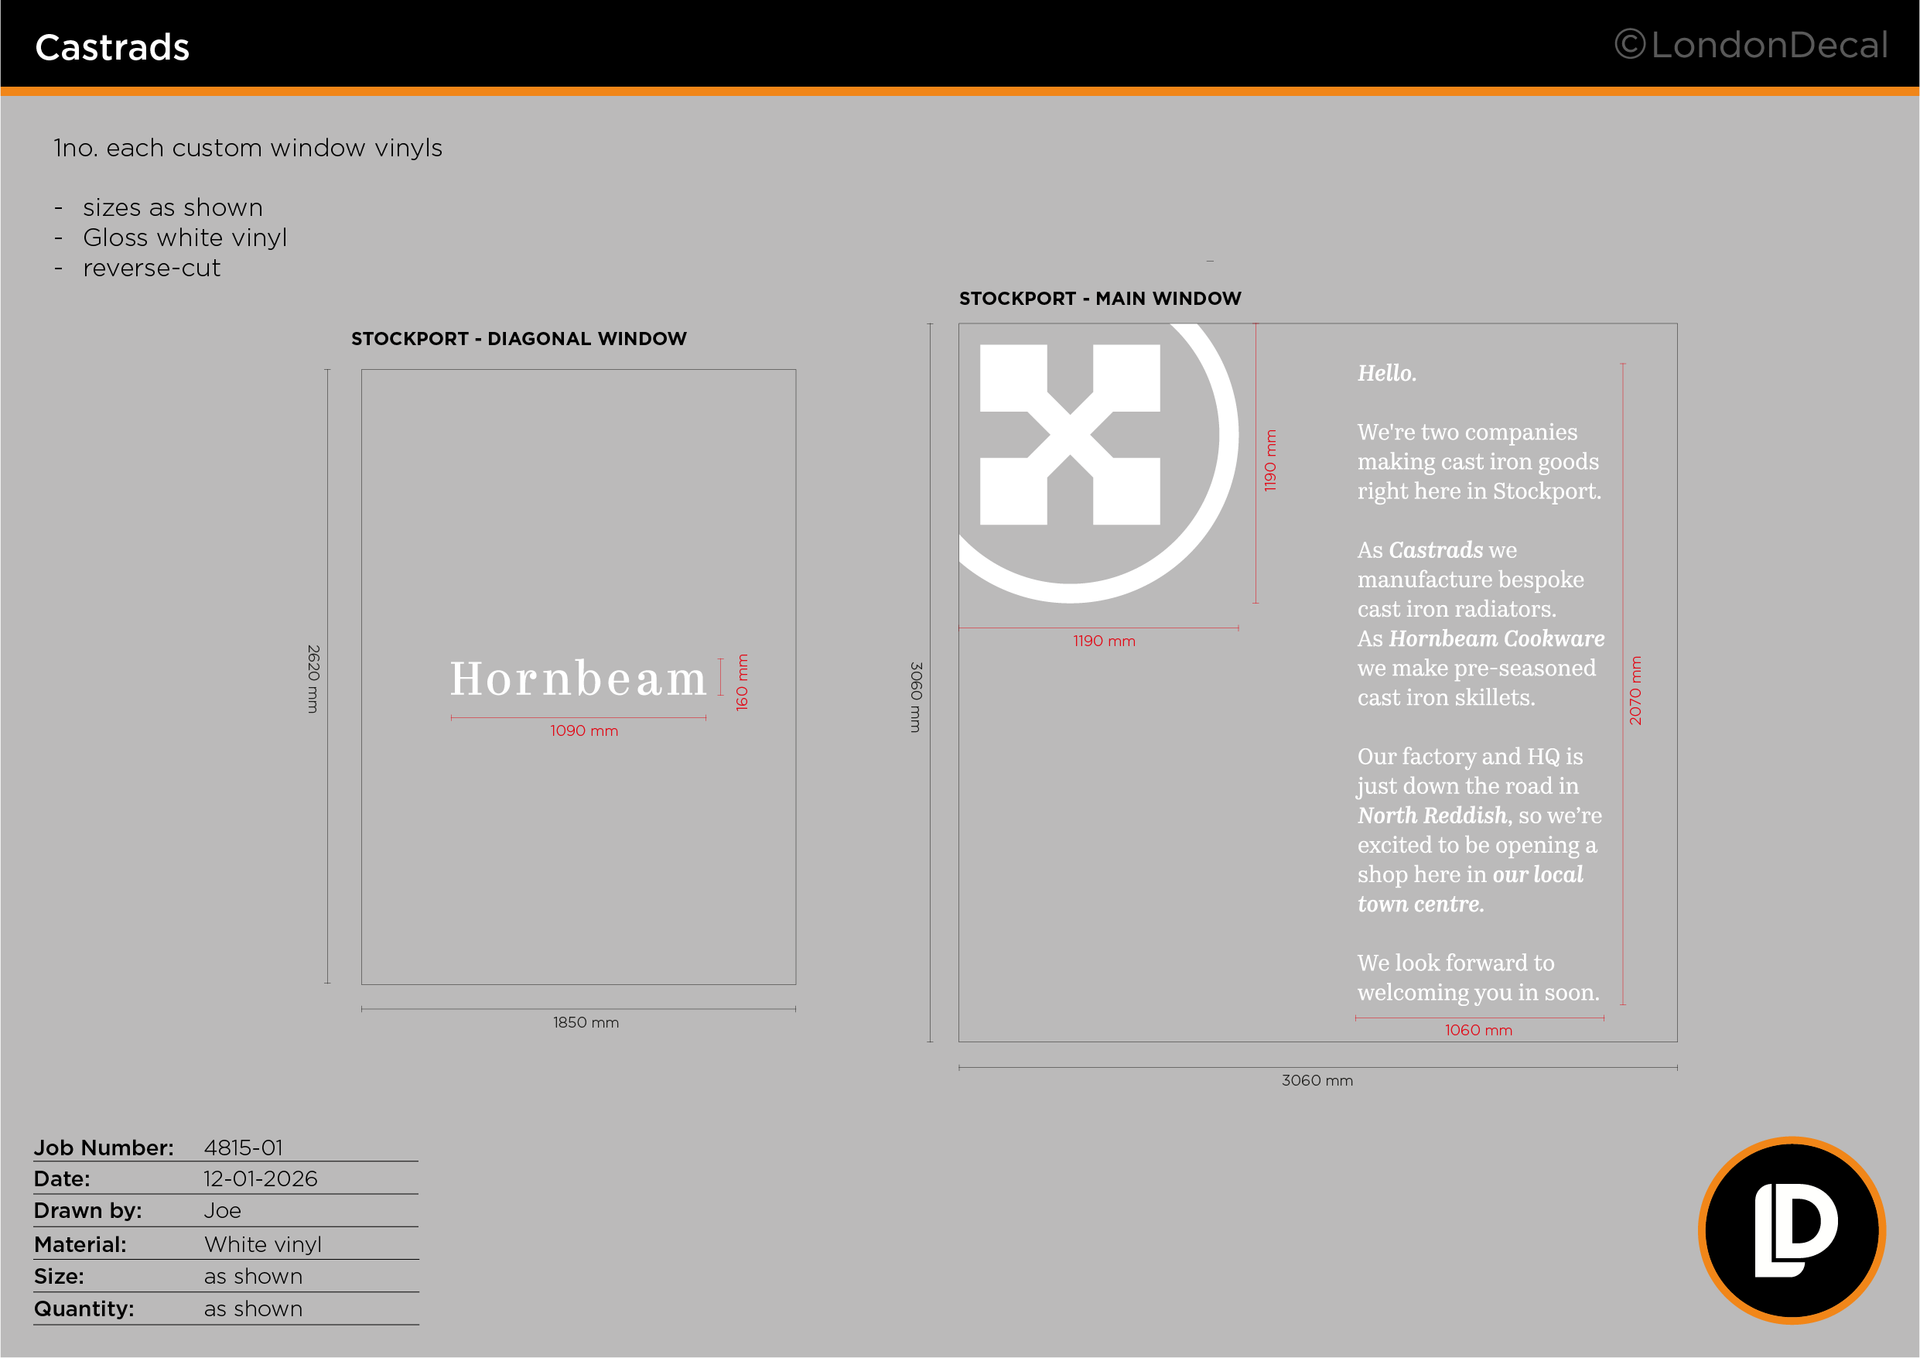Image resolution: width=1920 pixels, height=1358 pixels.
Task: Click the 1060 mm text width dimension
Action: pos(1478,1030)
